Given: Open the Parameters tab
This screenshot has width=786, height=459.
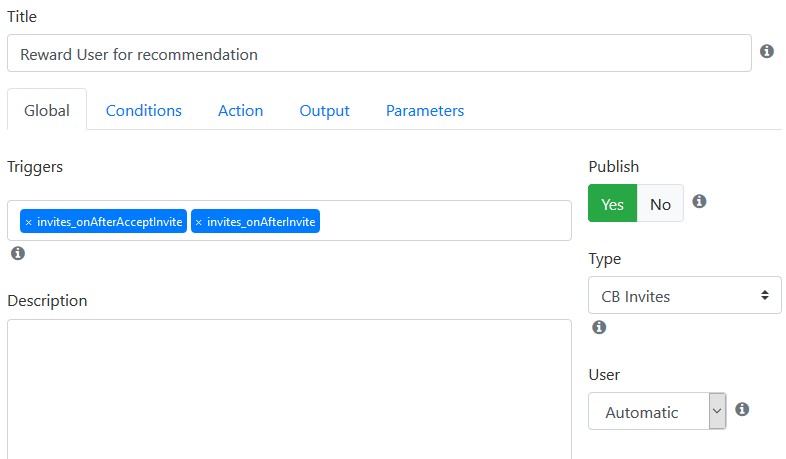Looking at the screenshot, I should [x=425, y=110].
